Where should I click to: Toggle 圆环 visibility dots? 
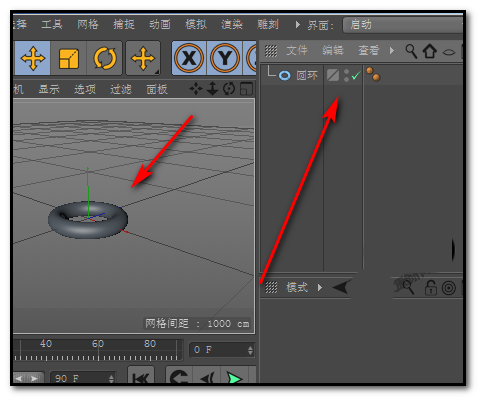click(x=346, y=75)
